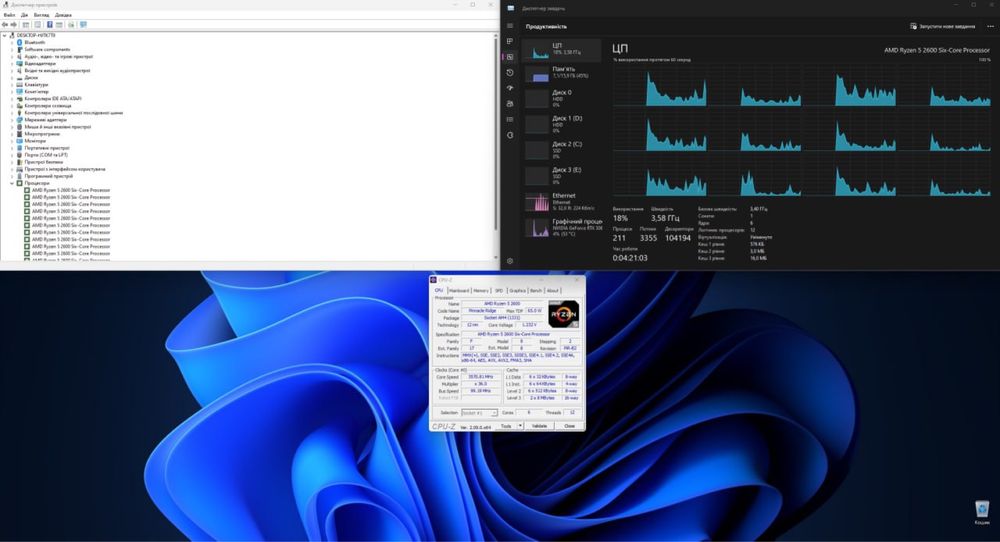Open Services icon in Task Manager sidebar
Viewport: 1000px width, 542px height.
pyautogui.click(x=510, y=135)
